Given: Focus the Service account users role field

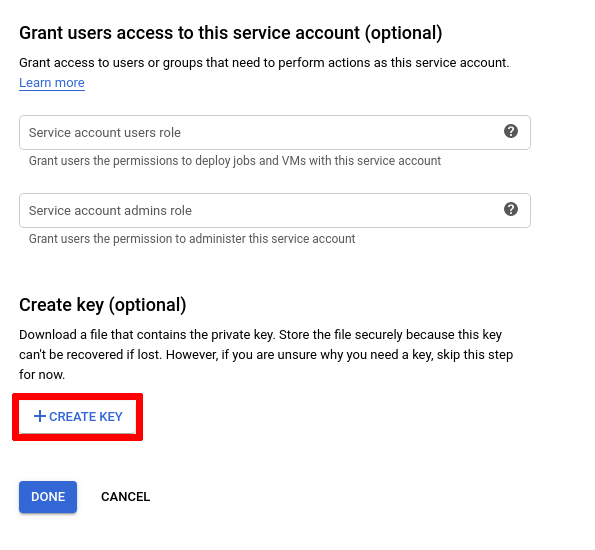Looking at the screenshot, I should click(x=275, y=132).
